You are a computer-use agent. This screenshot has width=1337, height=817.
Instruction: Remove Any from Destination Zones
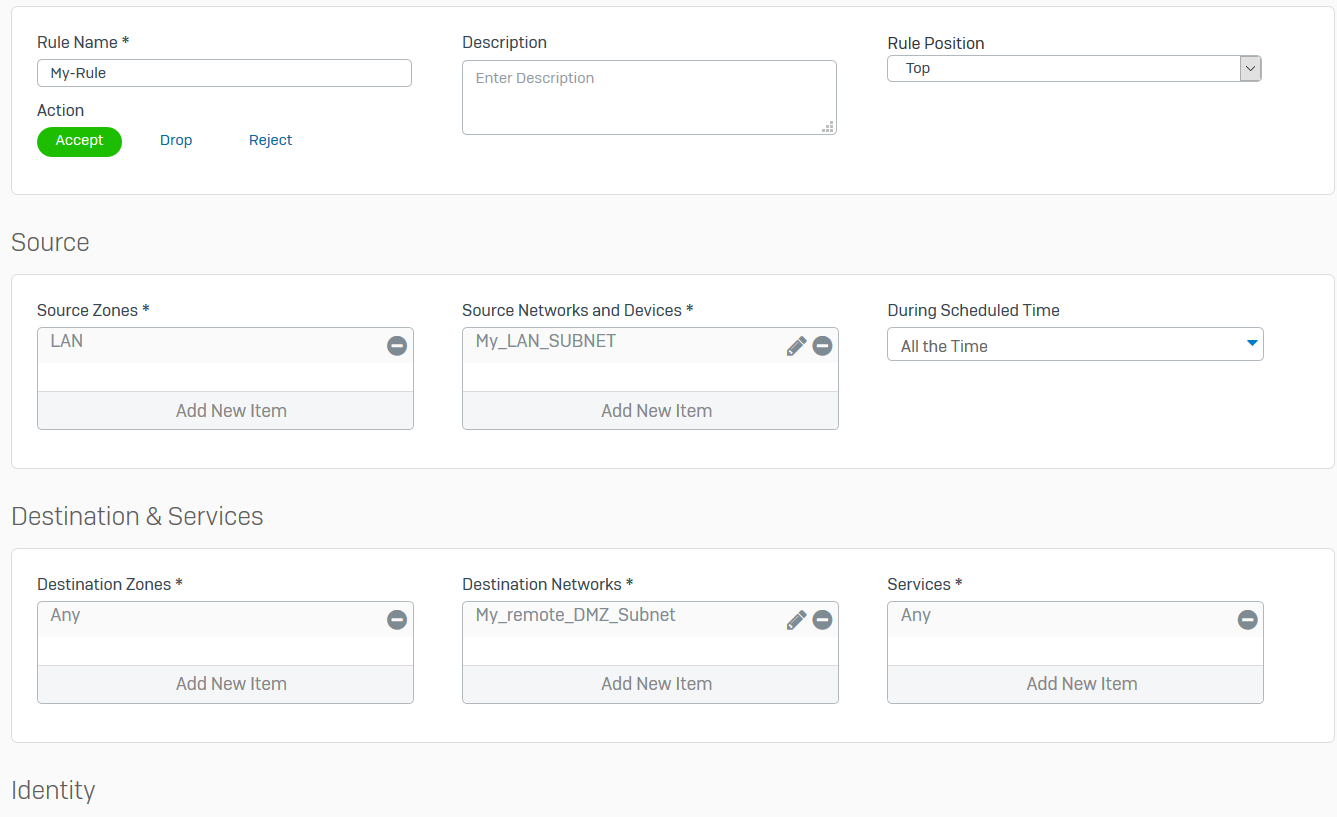pyautogui.click(x=397, y=620)
